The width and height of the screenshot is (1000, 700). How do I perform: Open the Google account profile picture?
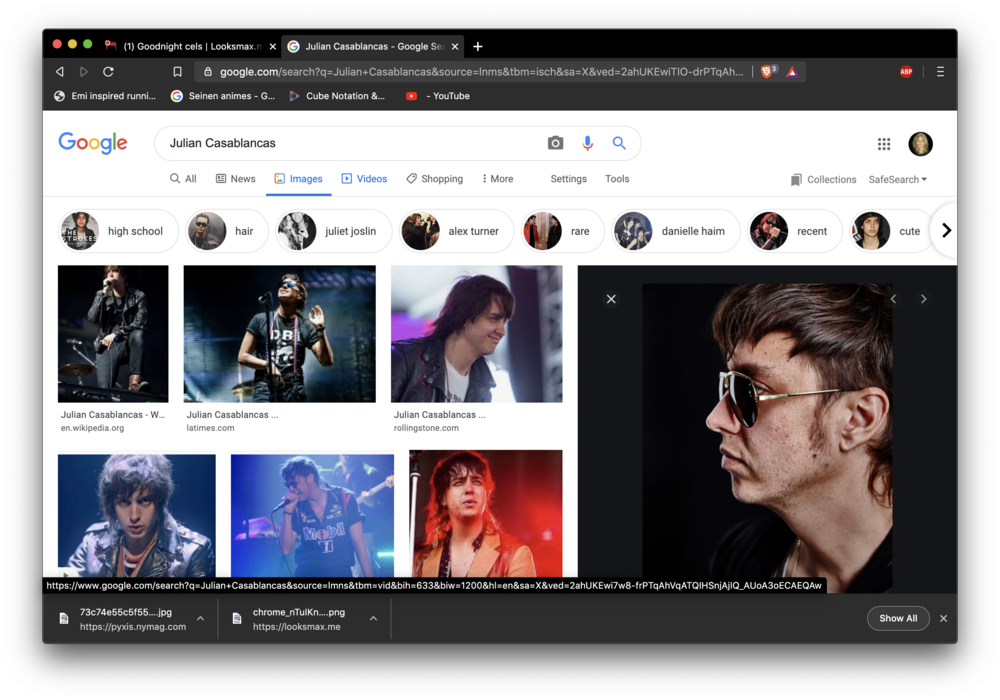pyautogui.click(x=920, y=144)
